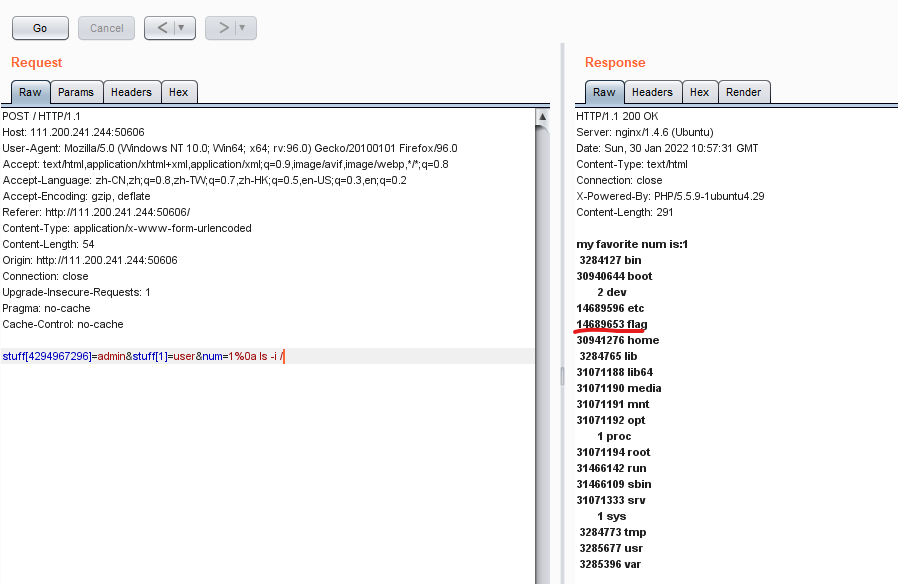This screenshot has height=584, width=898.
Task: Click the request pane vertical scrollbar track
Action: pos(542,355)
